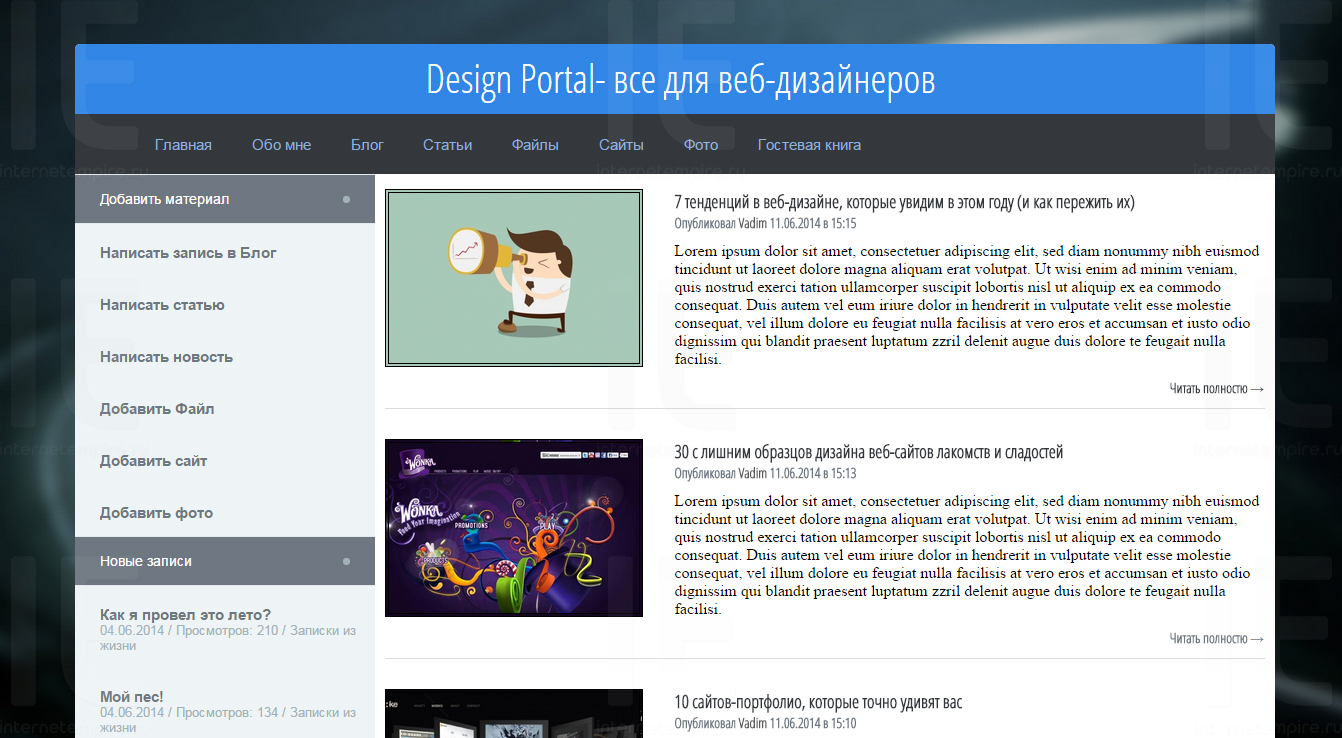The height and width of the screenshot is (738, 1342).
Task: Click Читать полностью under the 30 образцов article
Action: coord(1217,638)
